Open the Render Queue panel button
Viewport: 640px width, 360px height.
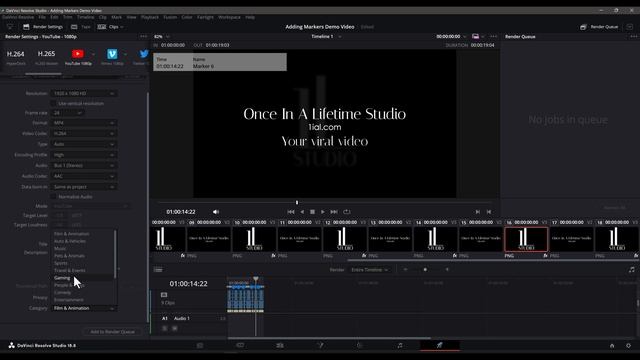(x=600, y=27)
